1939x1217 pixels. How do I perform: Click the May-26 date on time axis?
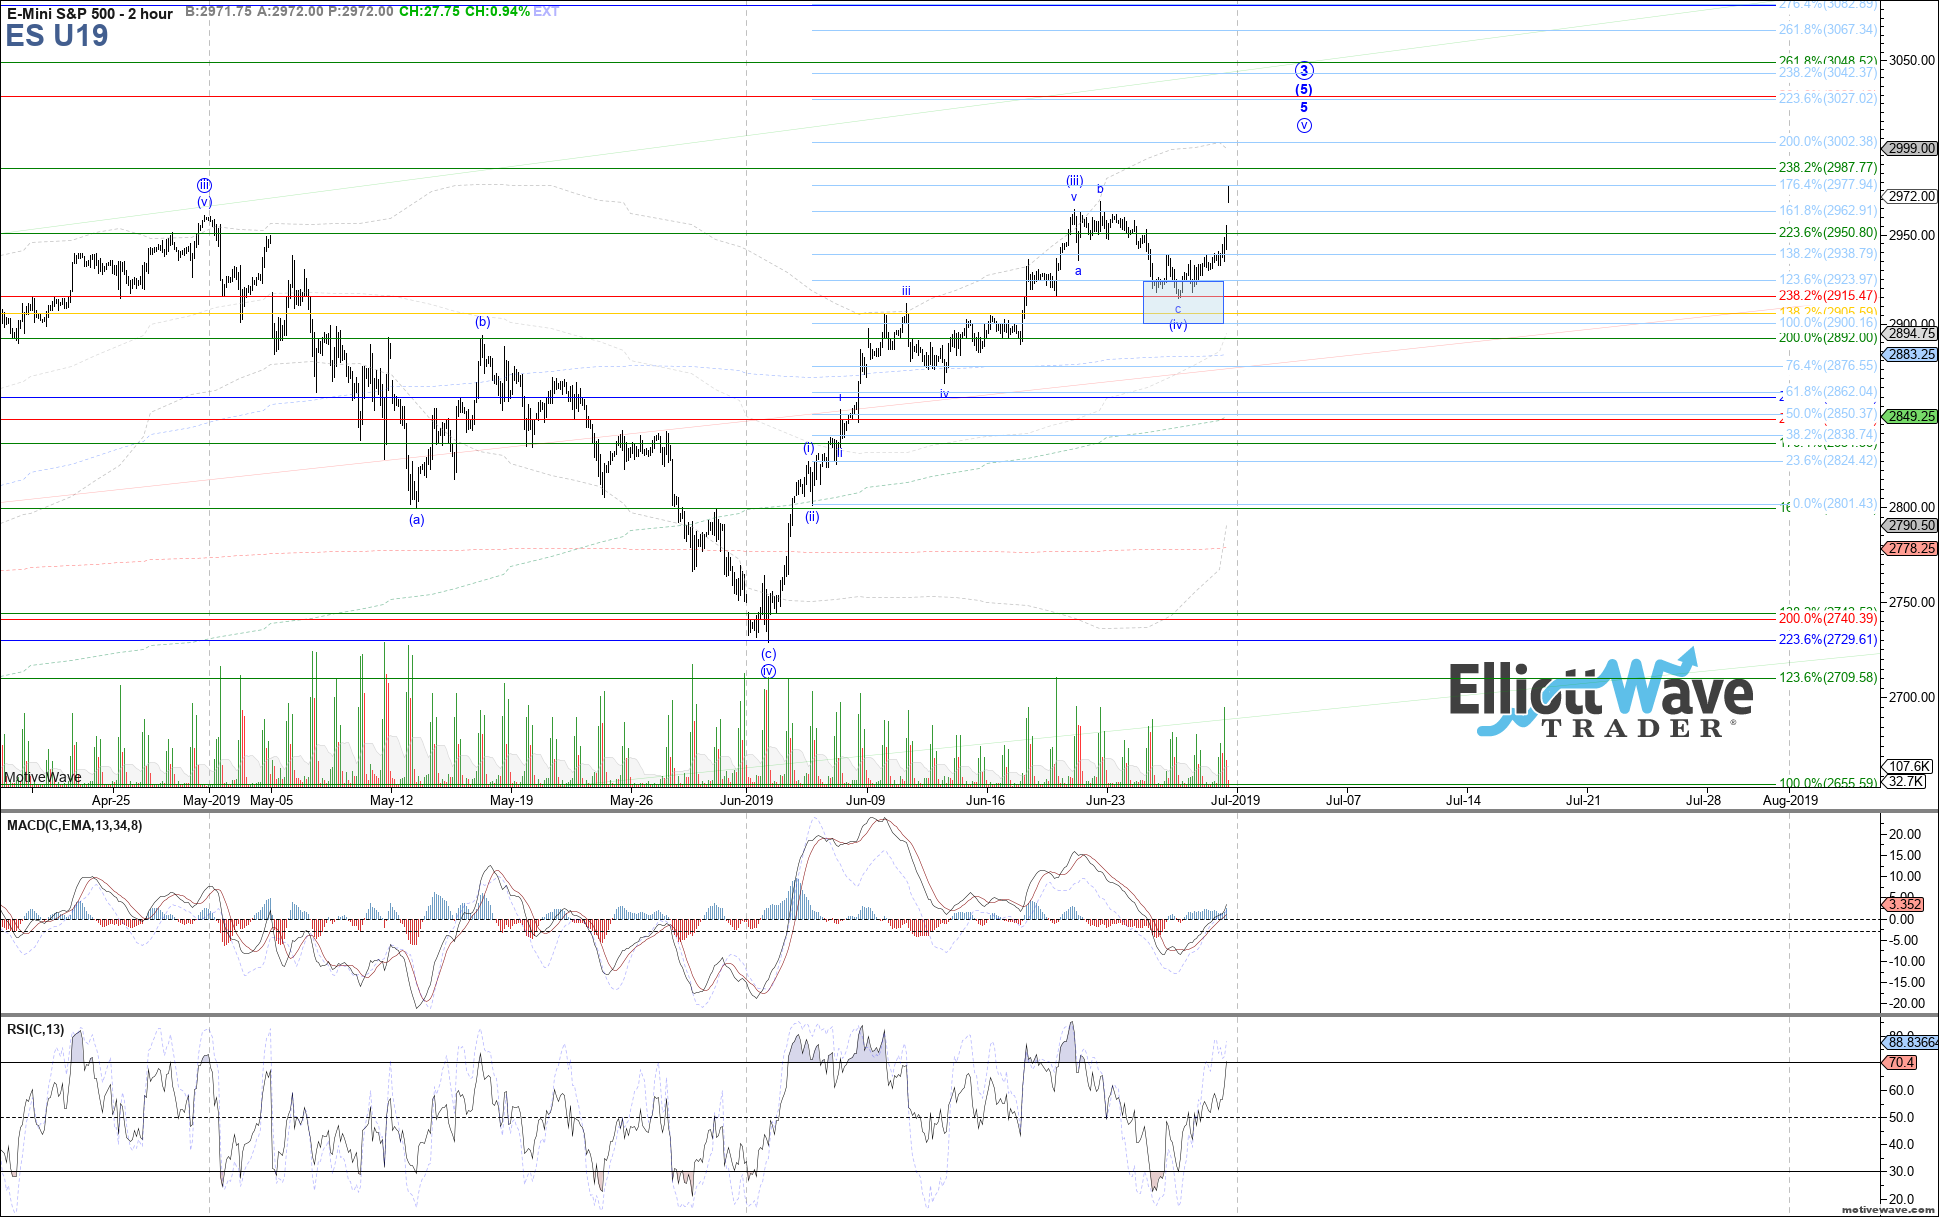coord(631,800)
